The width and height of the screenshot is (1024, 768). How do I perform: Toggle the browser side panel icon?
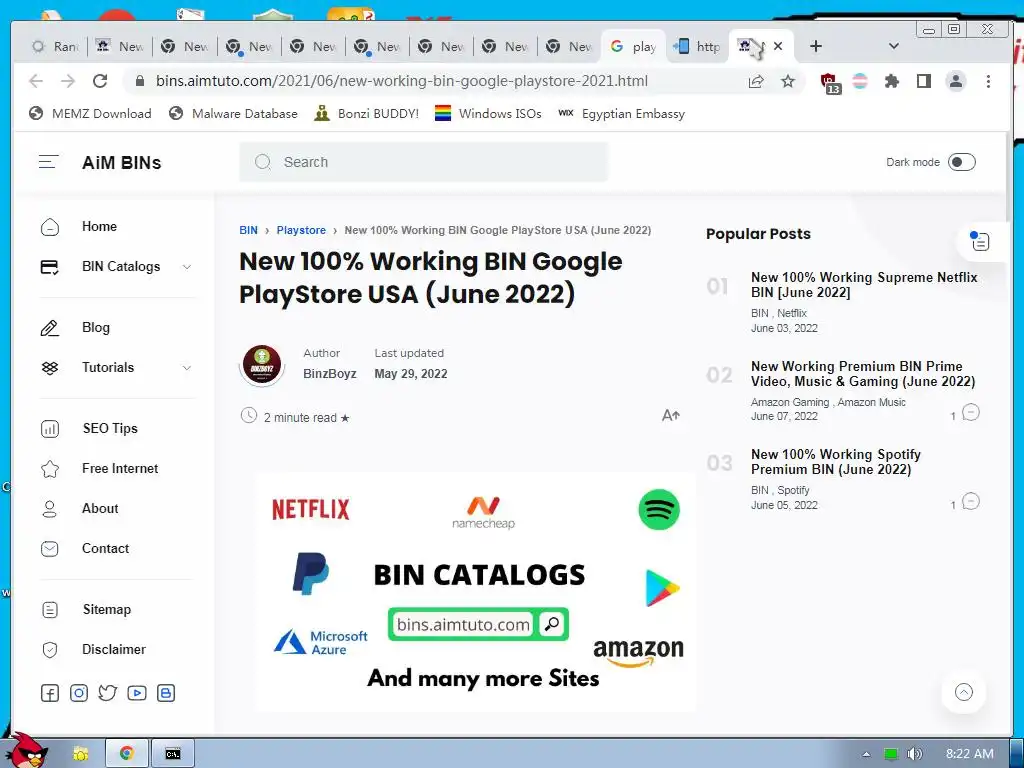coord(923,81)
